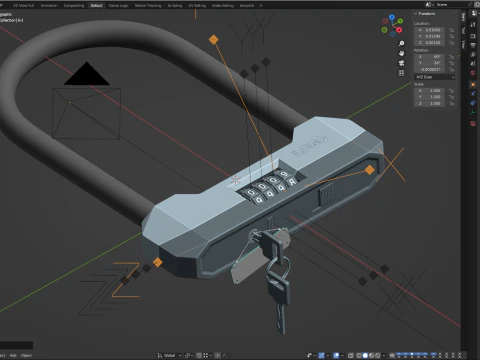Toggle lock on Scale Y
Viewport: 480px width, 360px height.
(x=452, y=97)
